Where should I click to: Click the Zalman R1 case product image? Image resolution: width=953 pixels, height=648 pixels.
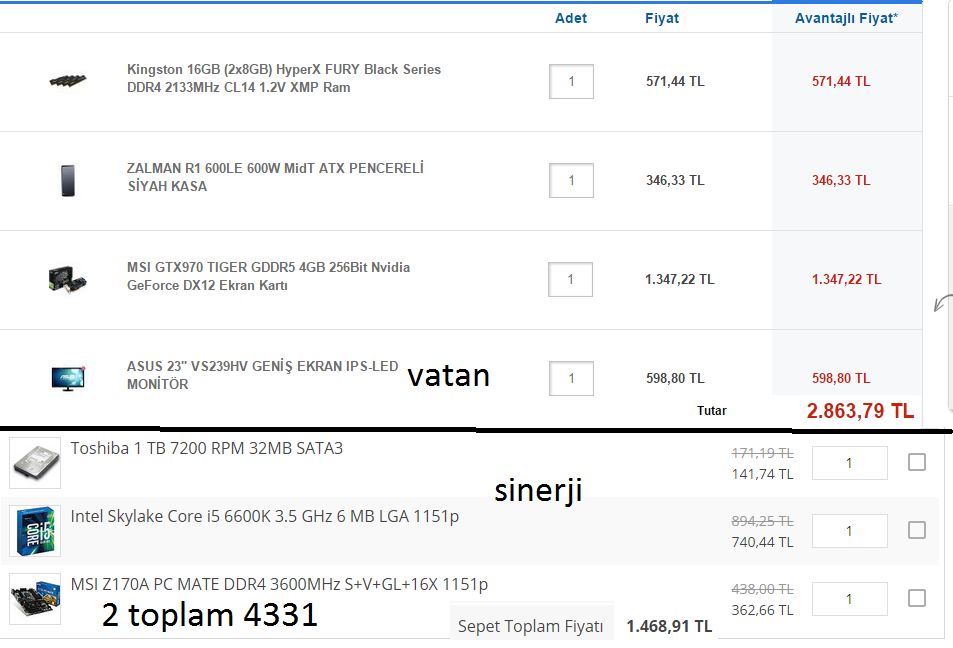(x=67, y=180)
